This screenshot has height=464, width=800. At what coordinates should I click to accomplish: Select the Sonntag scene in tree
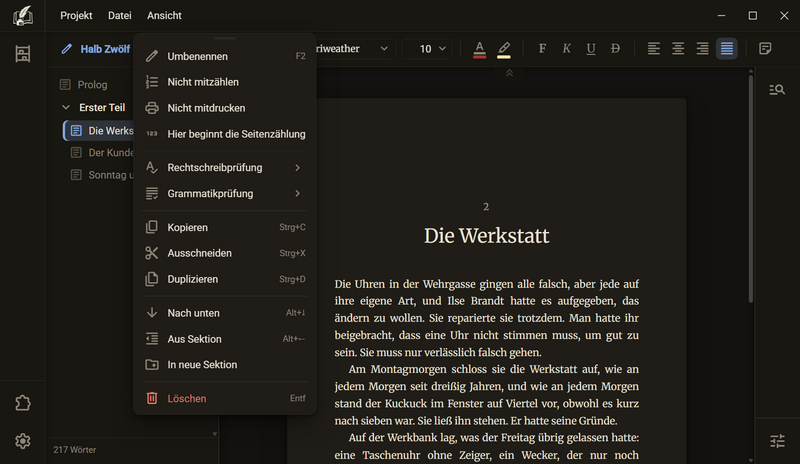[101, 175]
